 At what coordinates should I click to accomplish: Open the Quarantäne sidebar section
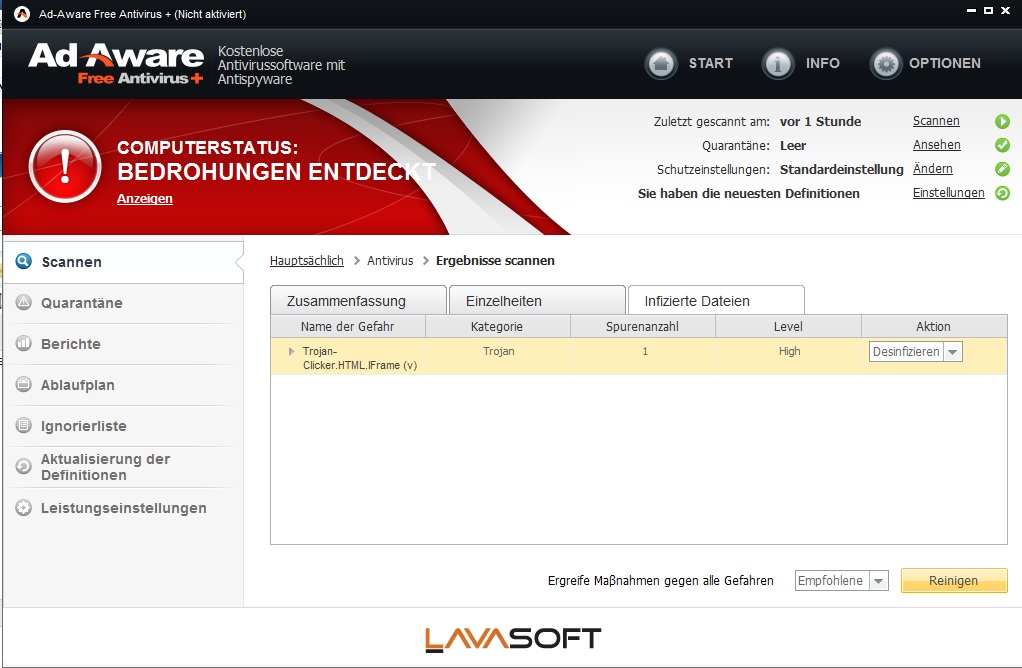tap(124, 303)
